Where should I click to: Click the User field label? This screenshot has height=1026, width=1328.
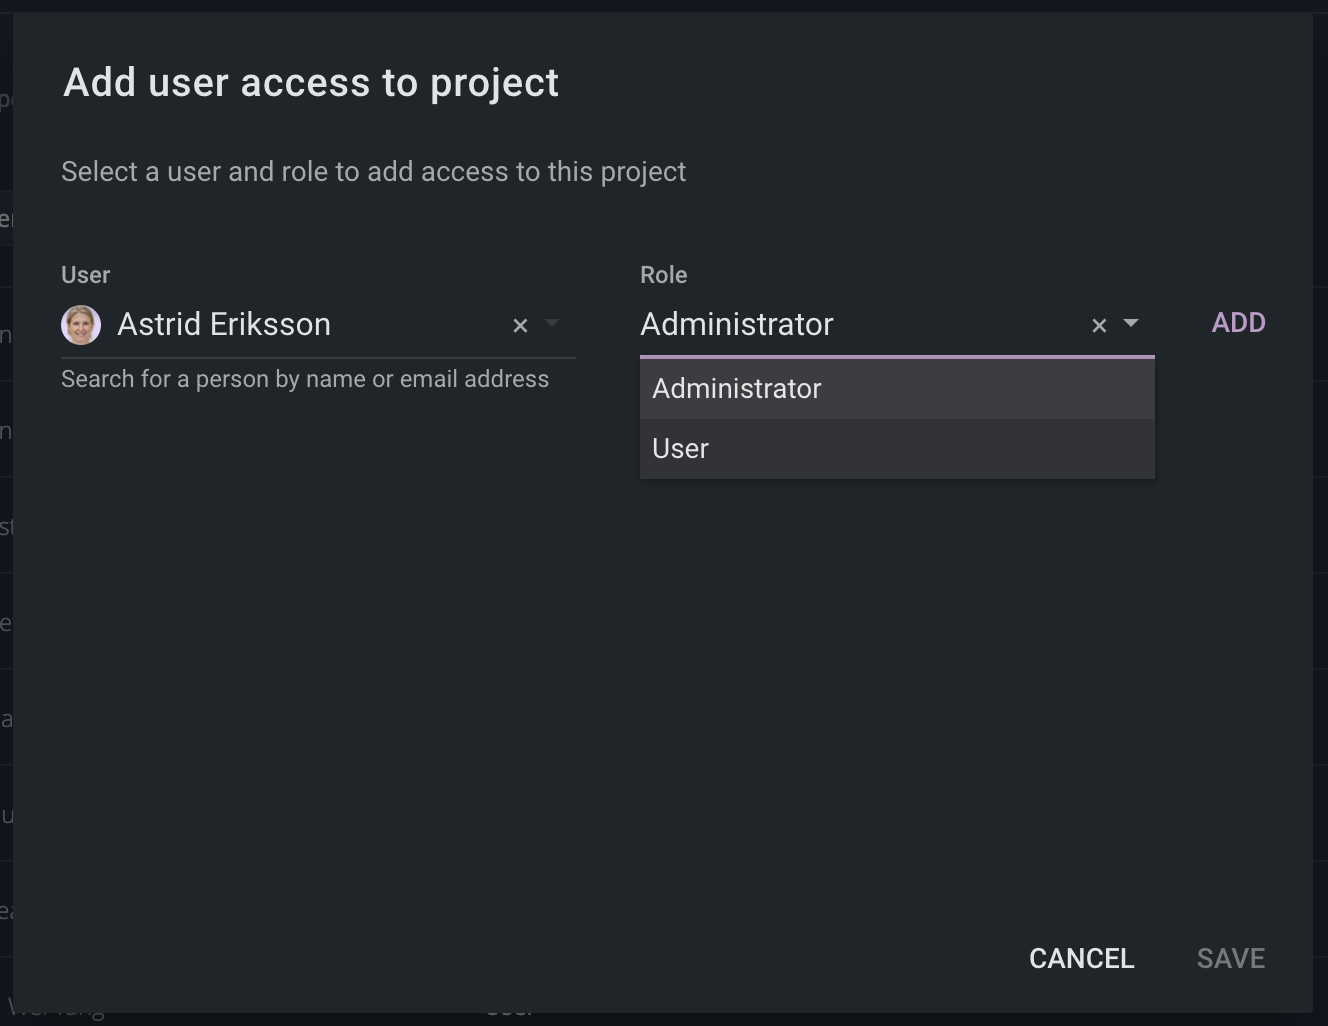86,275
